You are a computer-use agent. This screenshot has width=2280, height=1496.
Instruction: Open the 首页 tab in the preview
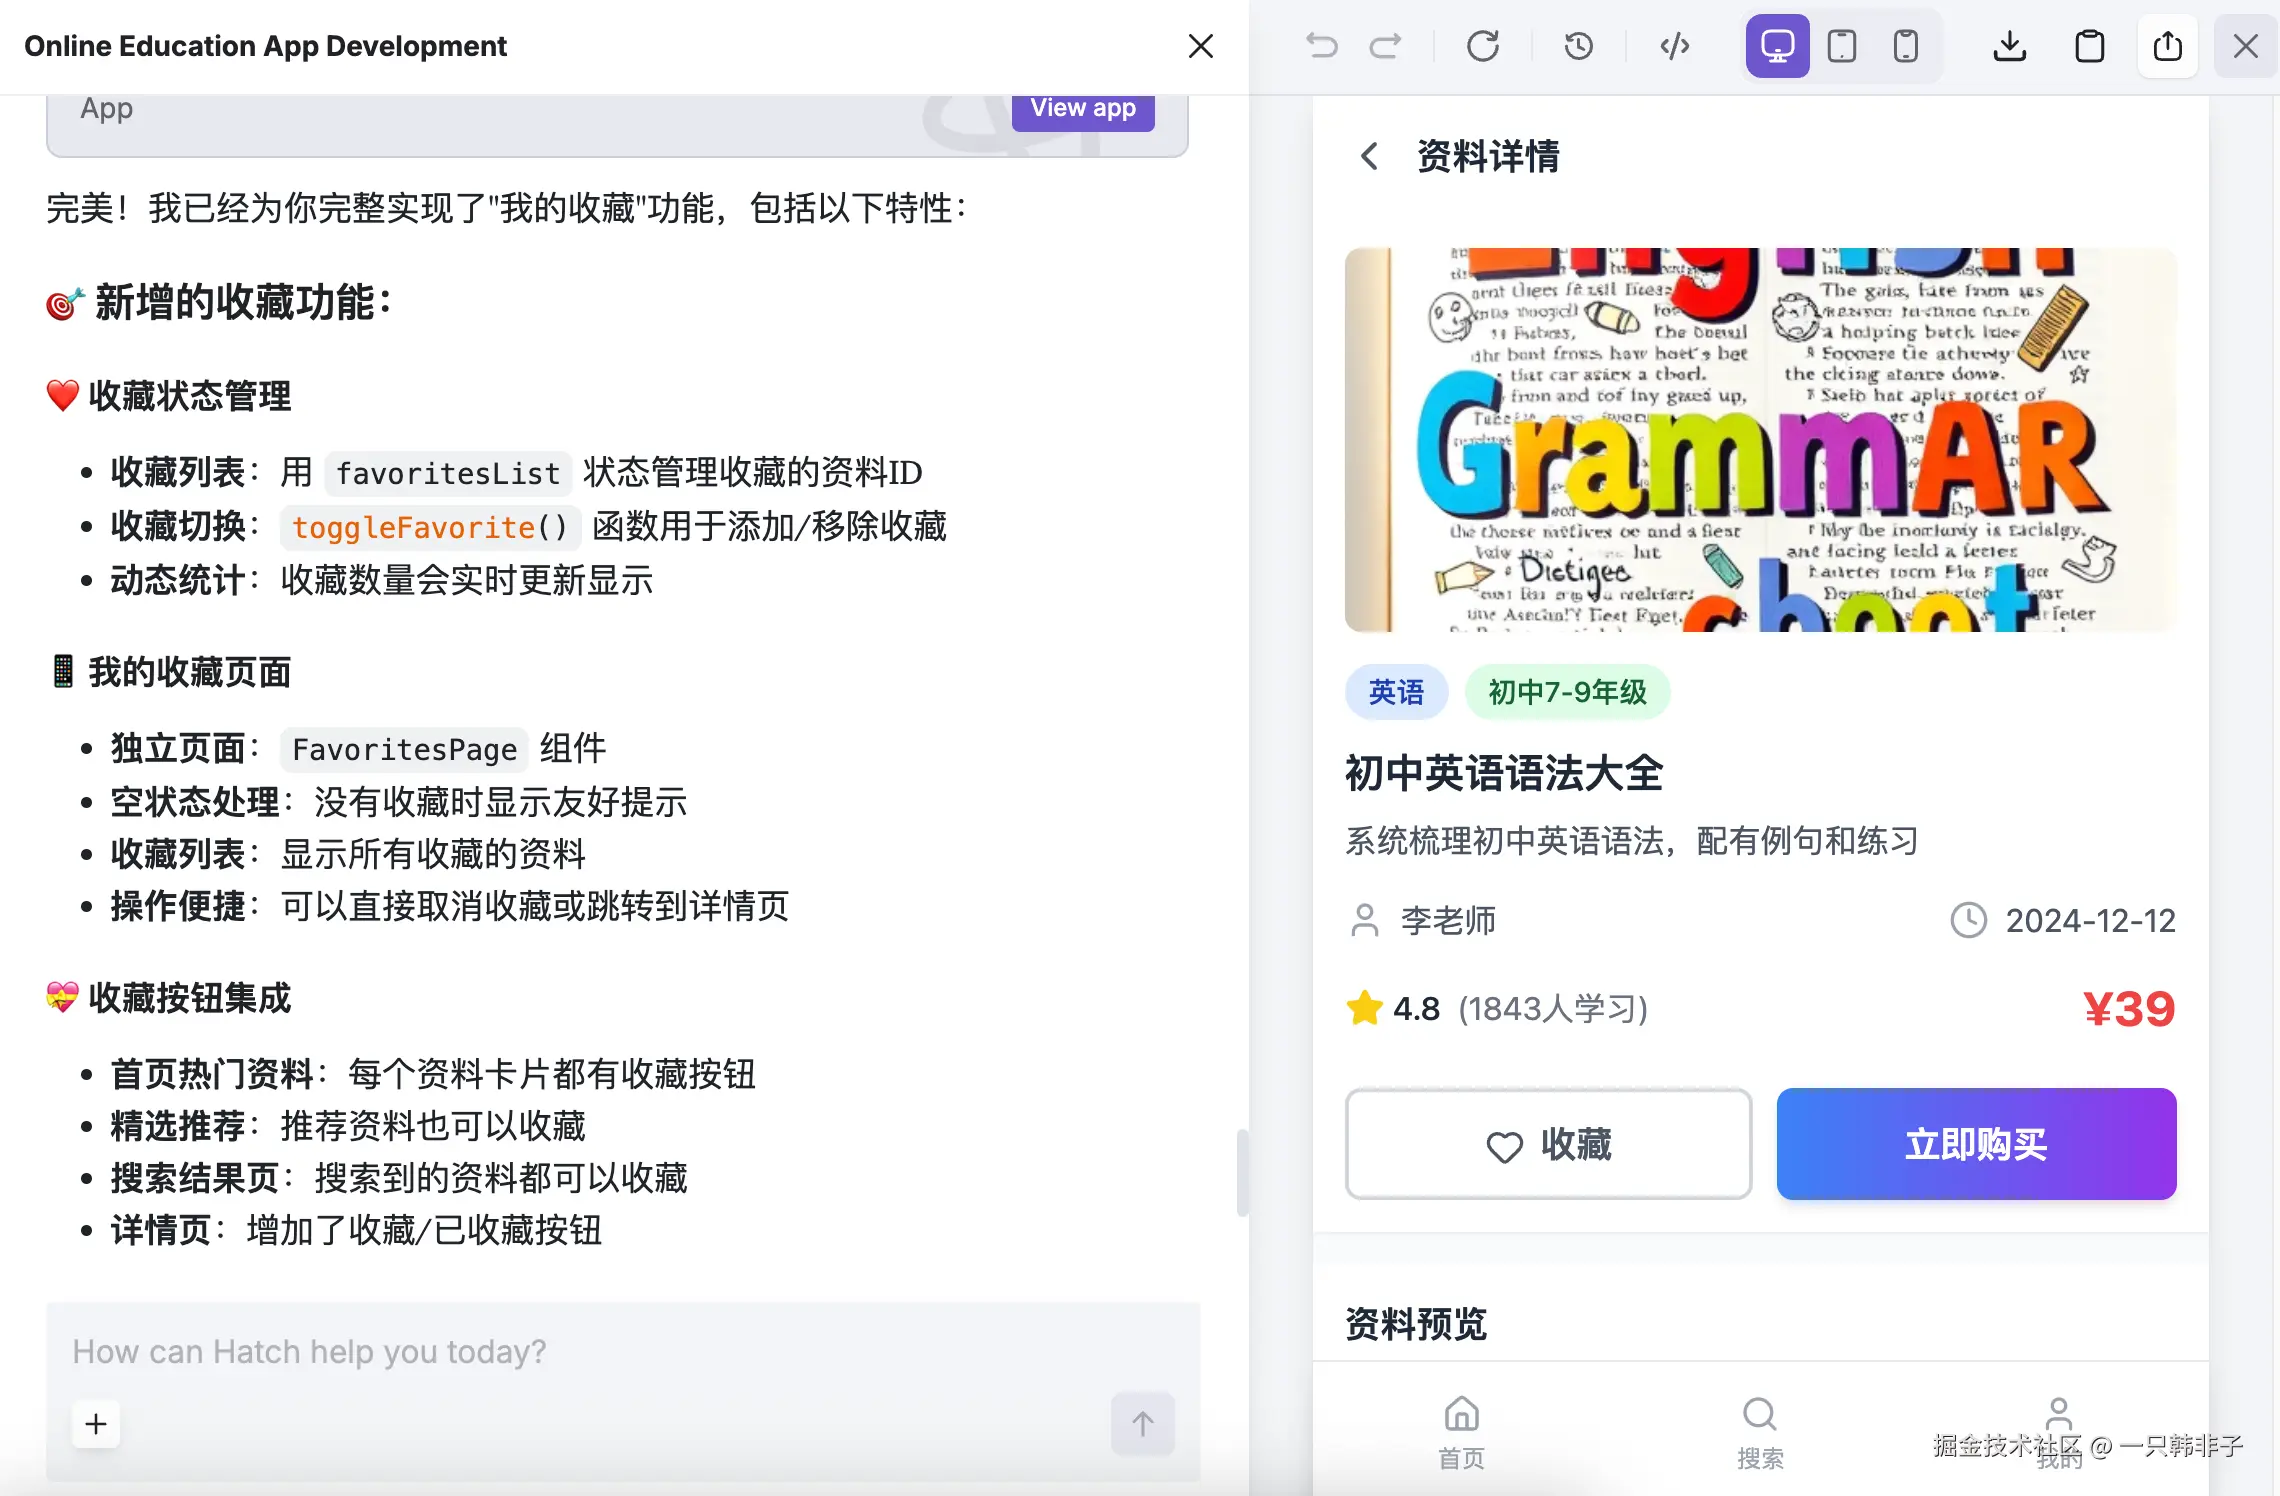(x=1461, y=1432)
